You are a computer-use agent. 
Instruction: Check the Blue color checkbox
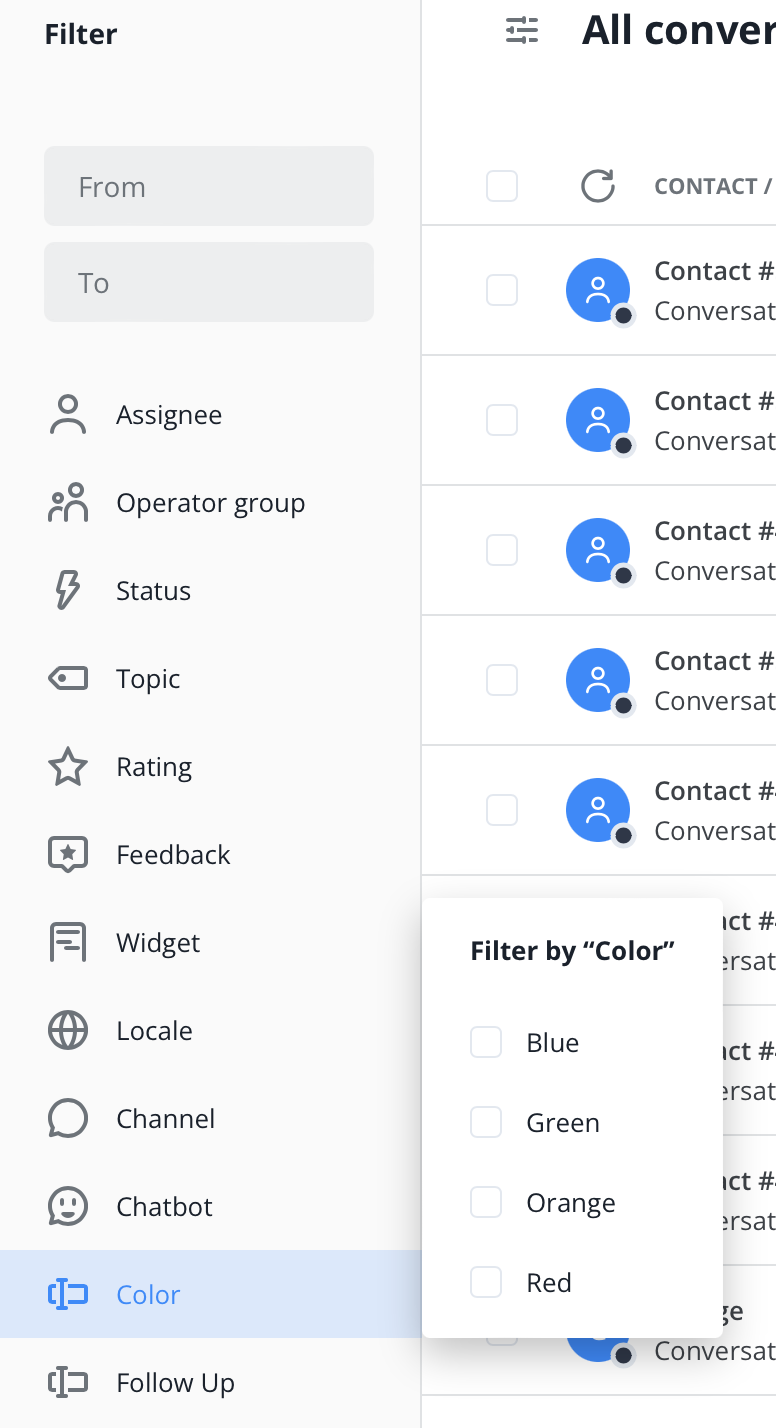[486, 1043]
